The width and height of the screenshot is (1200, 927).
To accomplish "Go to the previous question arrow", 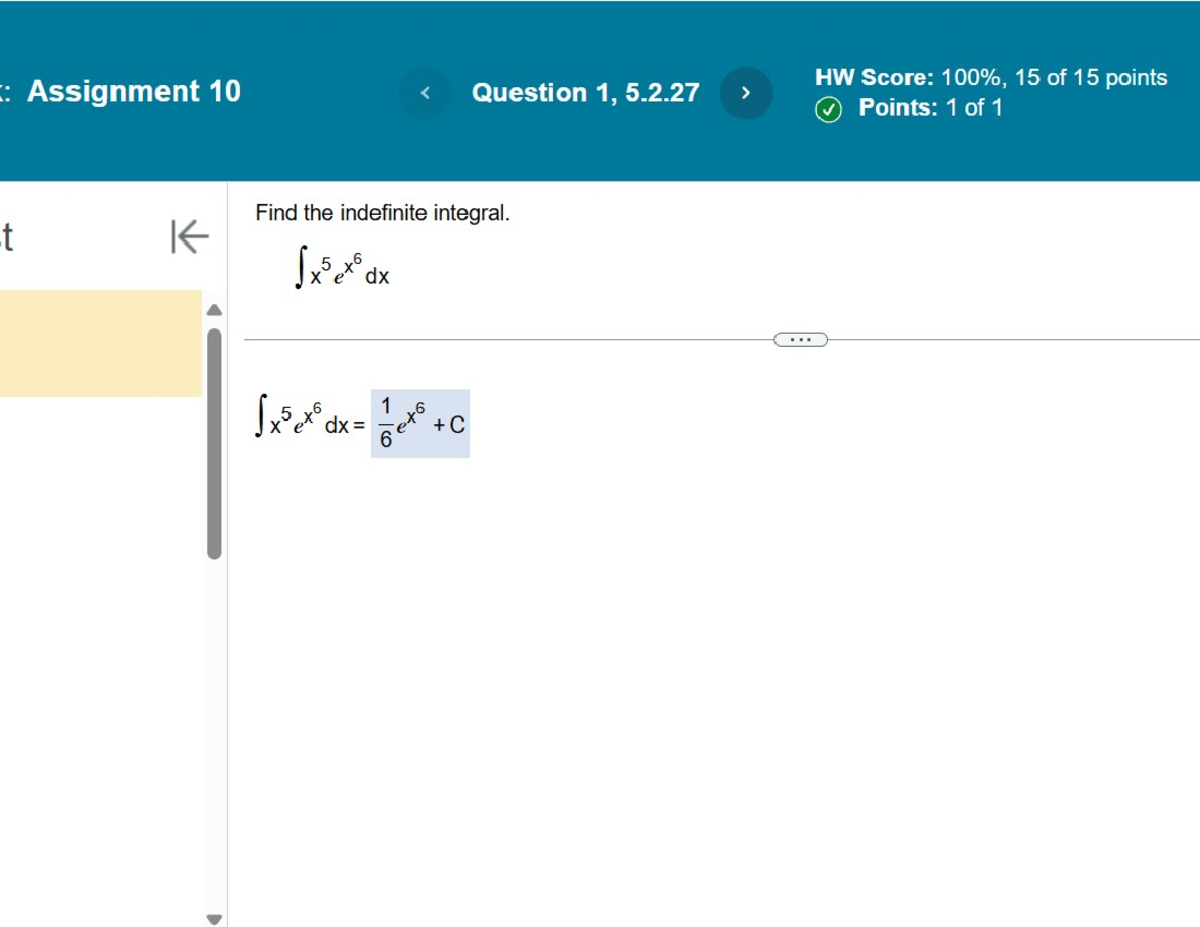I will pyautogui.click(x=426, y=93).
